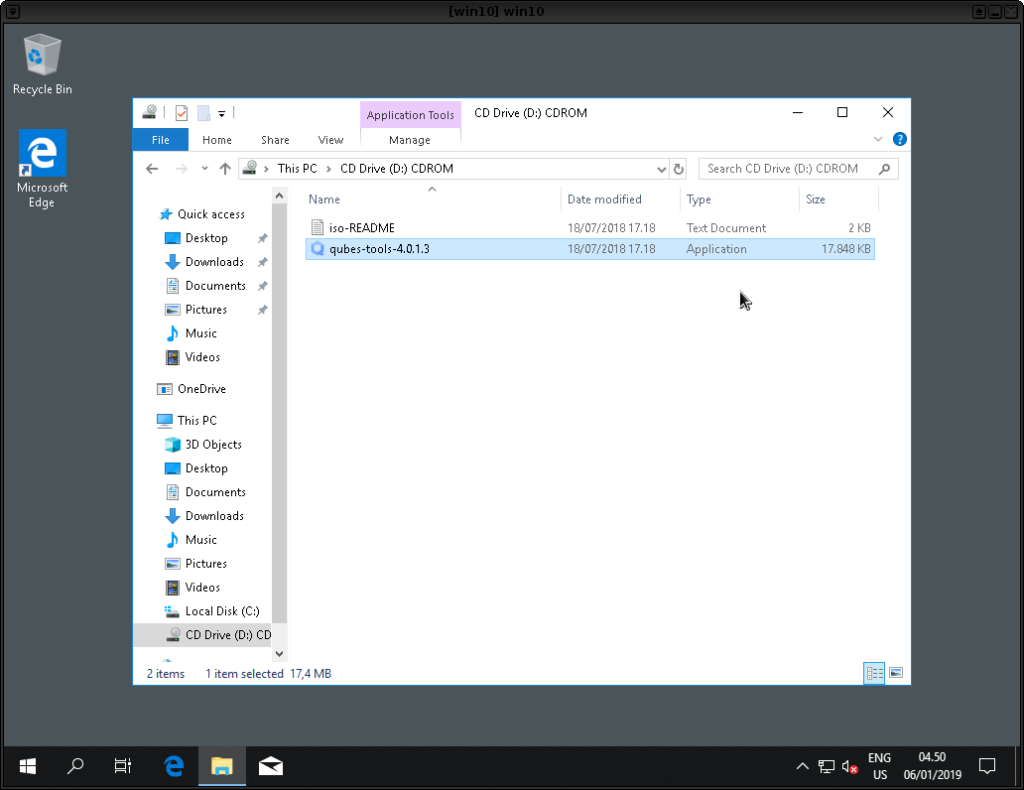Open the File ribbon tab
The height and width of the screenshot is (790, 1024).
tap(161, 140)
